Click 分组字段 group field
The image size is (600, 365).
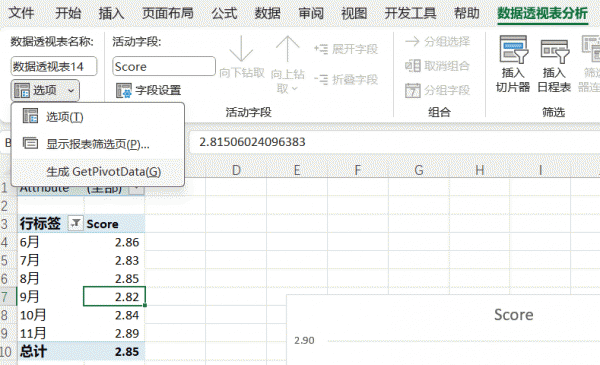437,90
